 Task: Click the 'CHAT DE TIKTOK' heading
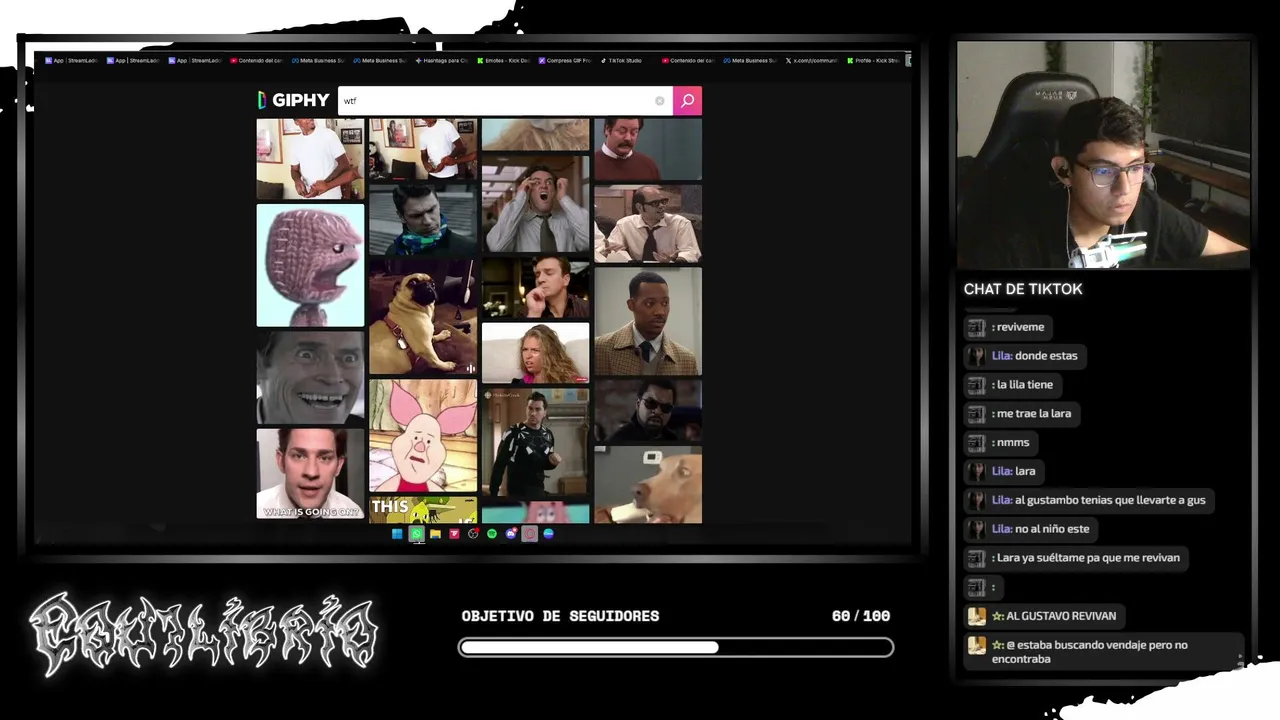coord(1023,289)
